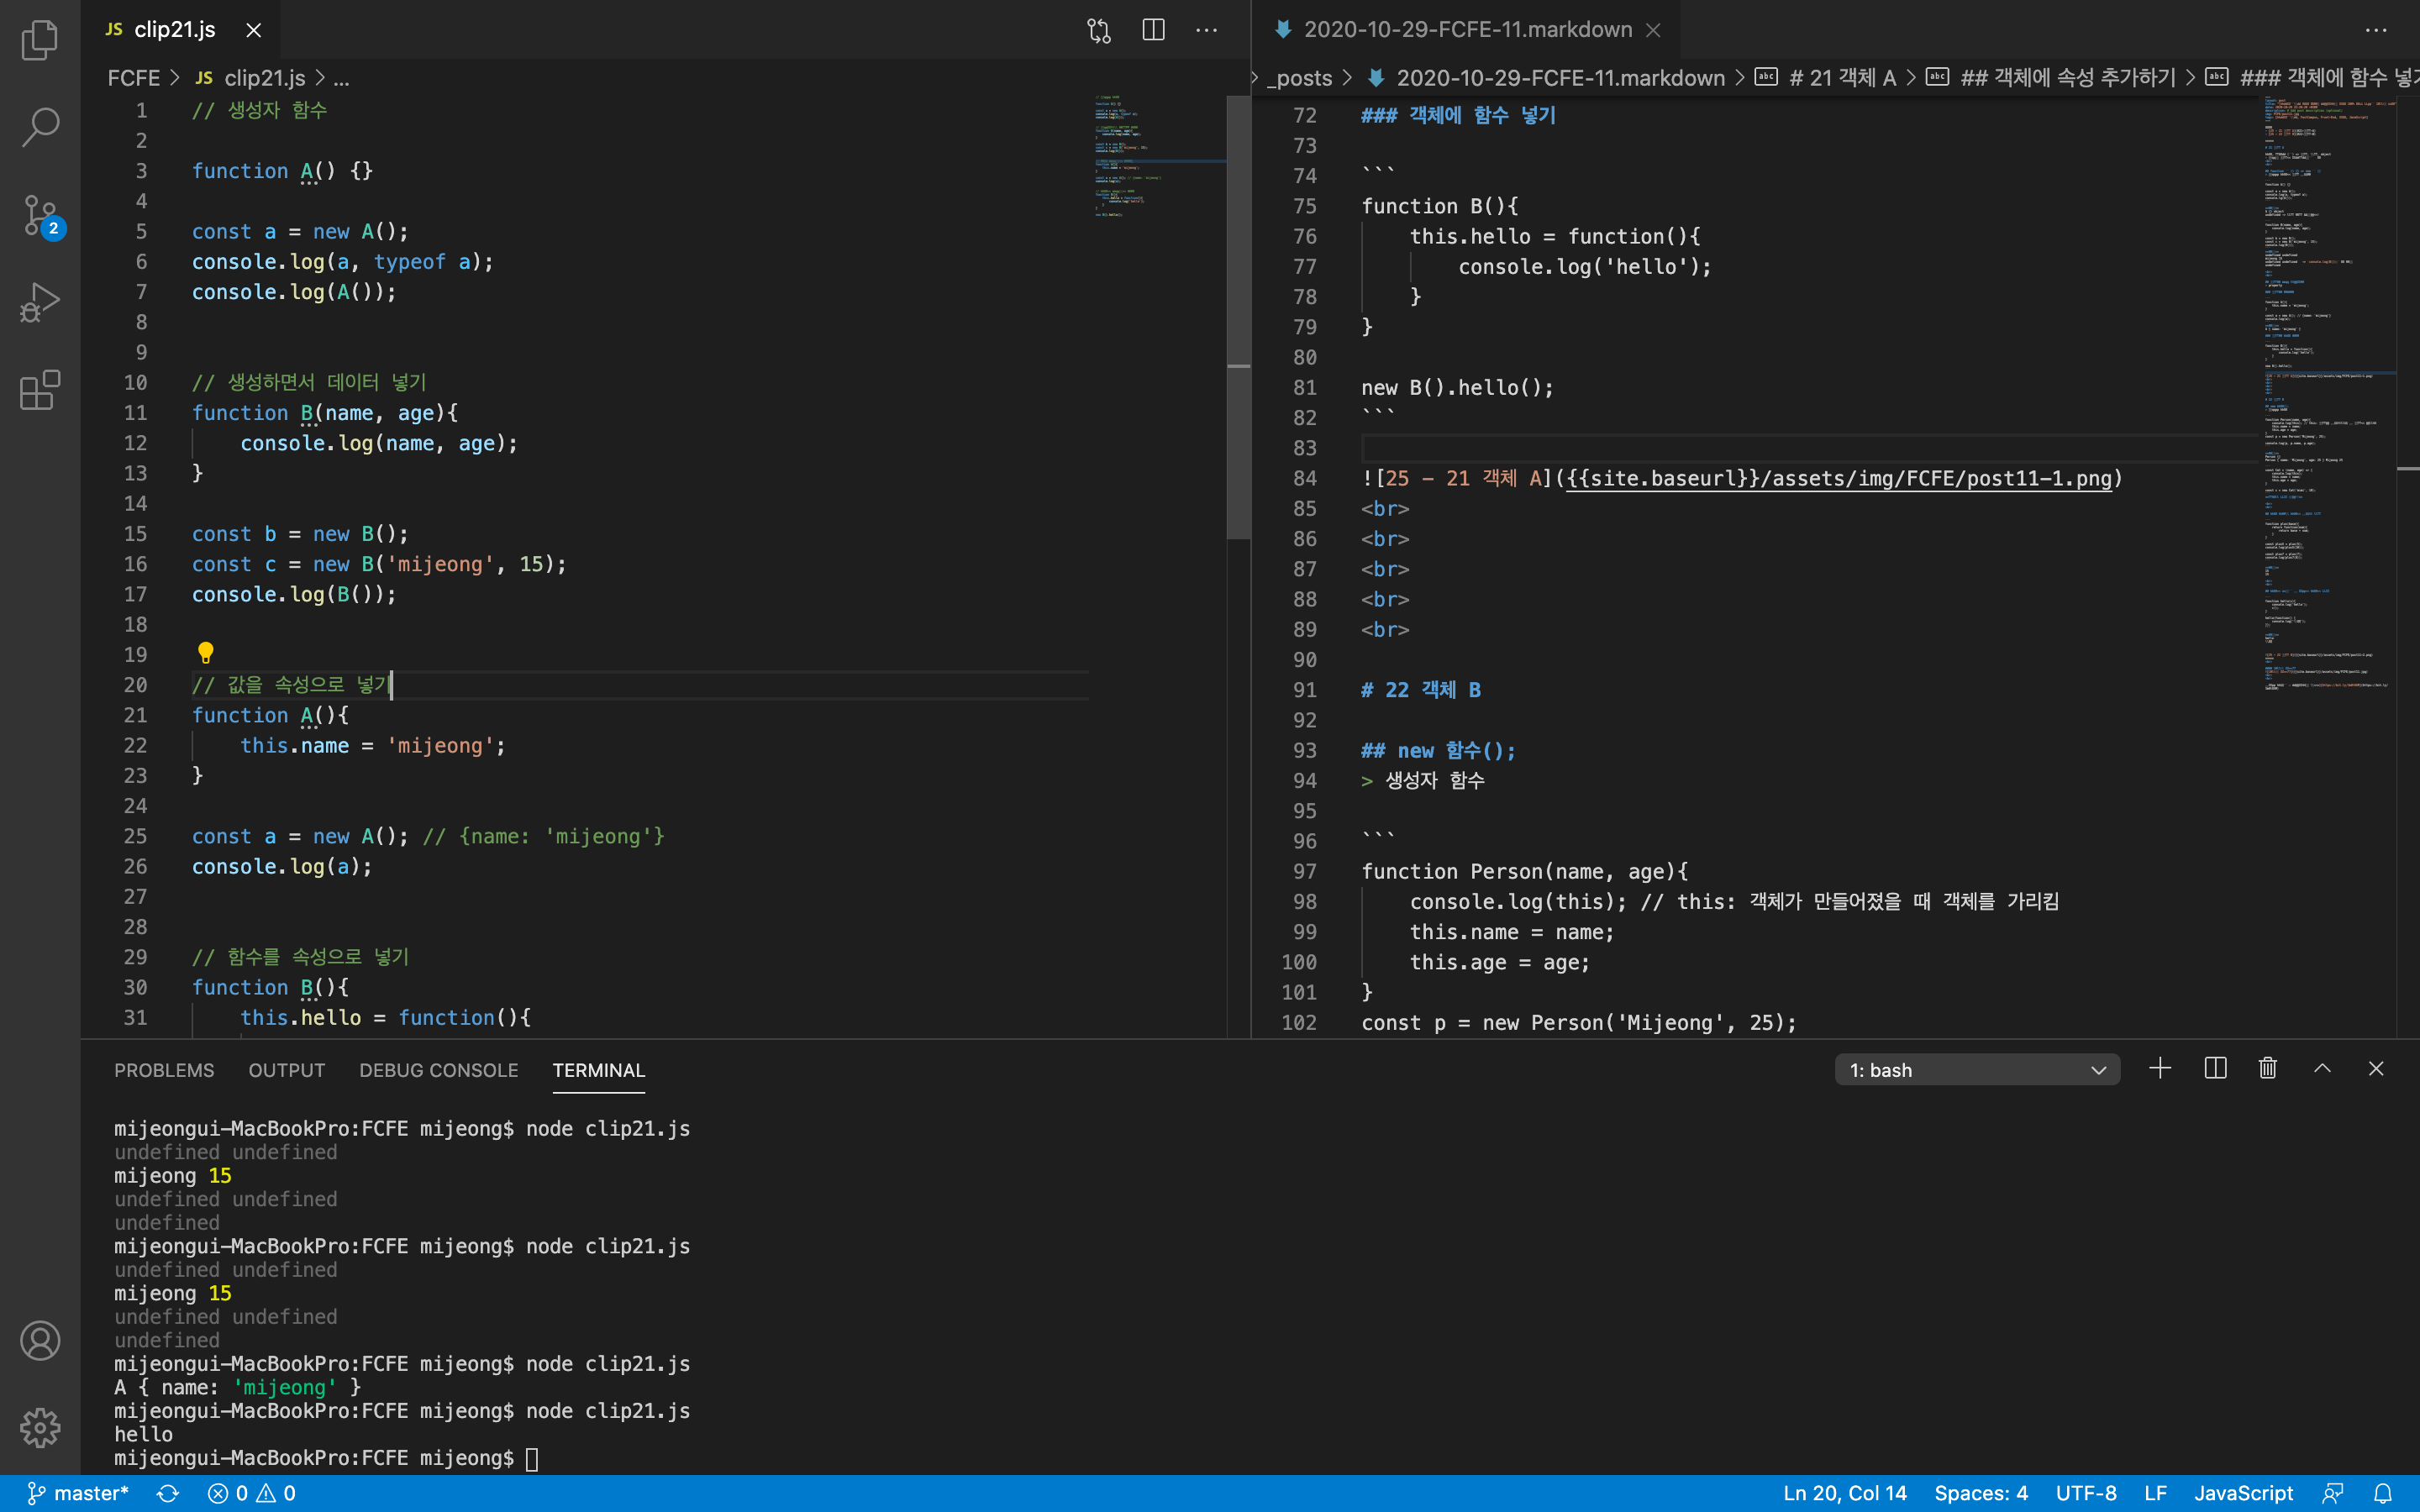The width and height of the screenshot is (2420, 1512).
Task: Click line number 21 in clip21.js
Action: 135,715
